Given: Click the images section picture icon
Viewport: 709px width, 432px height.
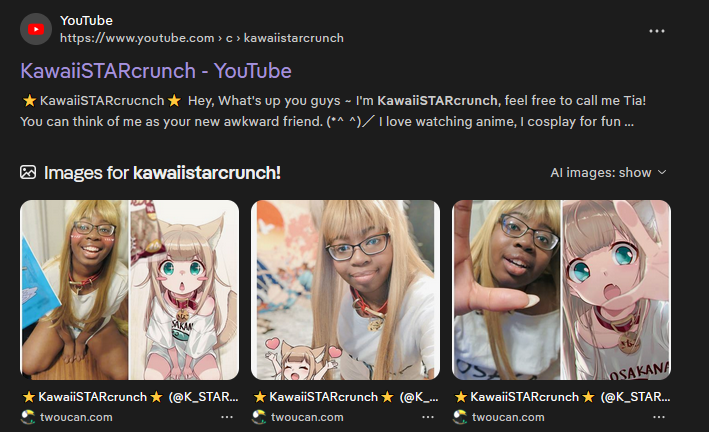Looking at the screenshot, I should point(28,172).
